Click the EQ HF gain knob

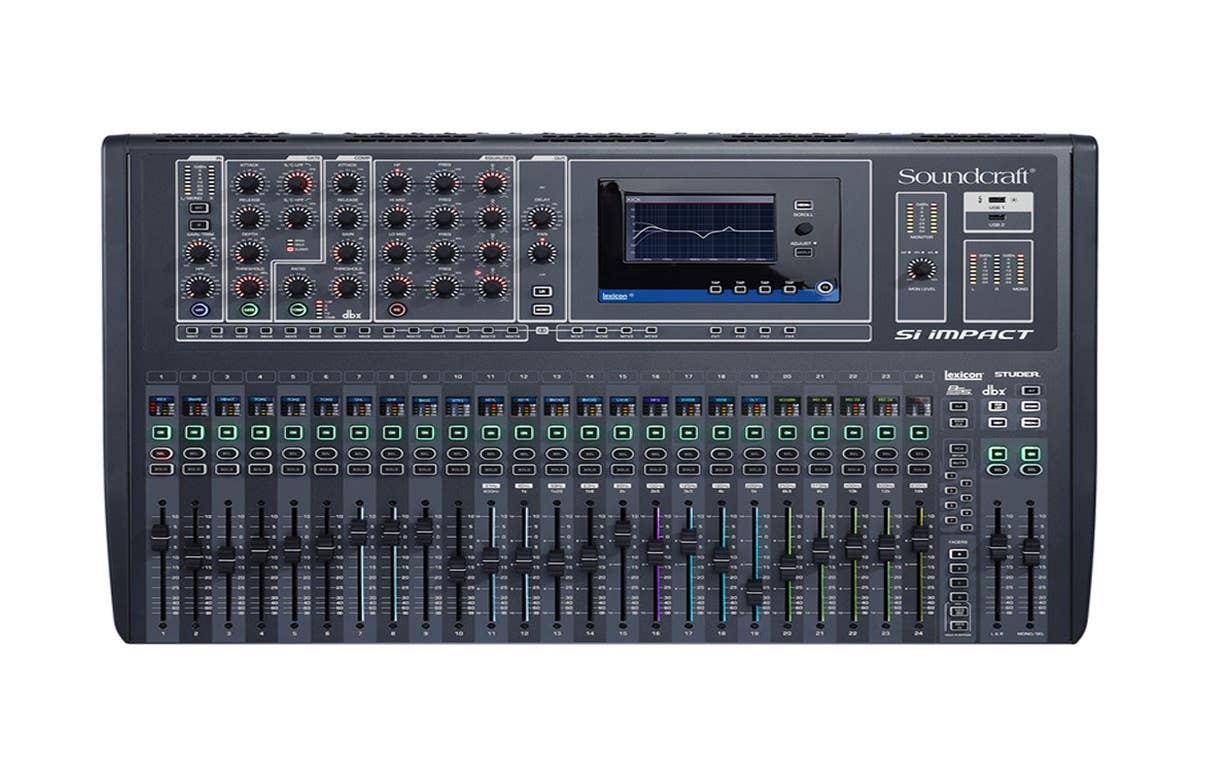397,182
